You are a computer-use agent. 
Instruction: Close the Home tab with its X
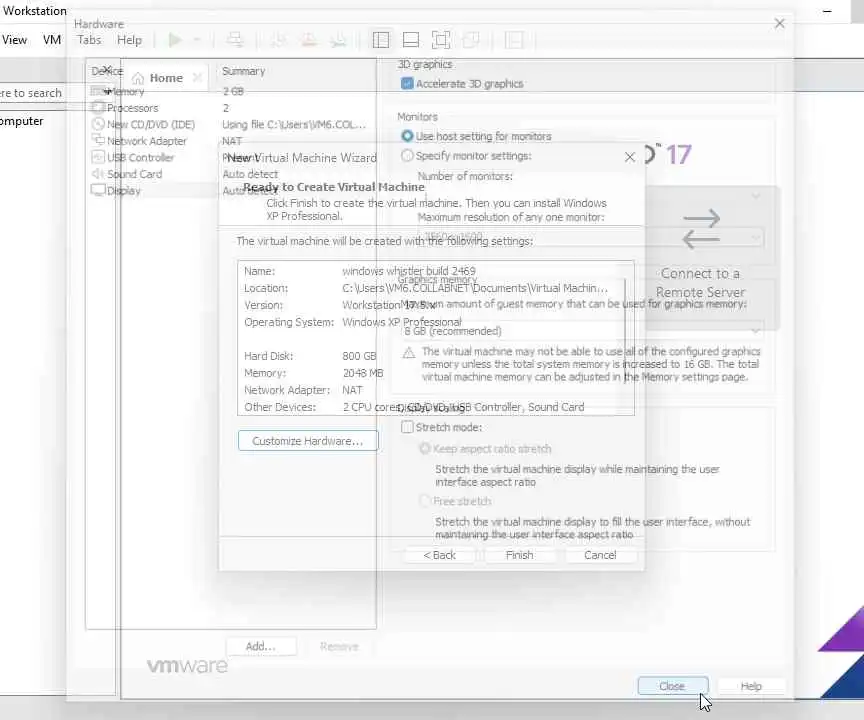coord(197,78)
